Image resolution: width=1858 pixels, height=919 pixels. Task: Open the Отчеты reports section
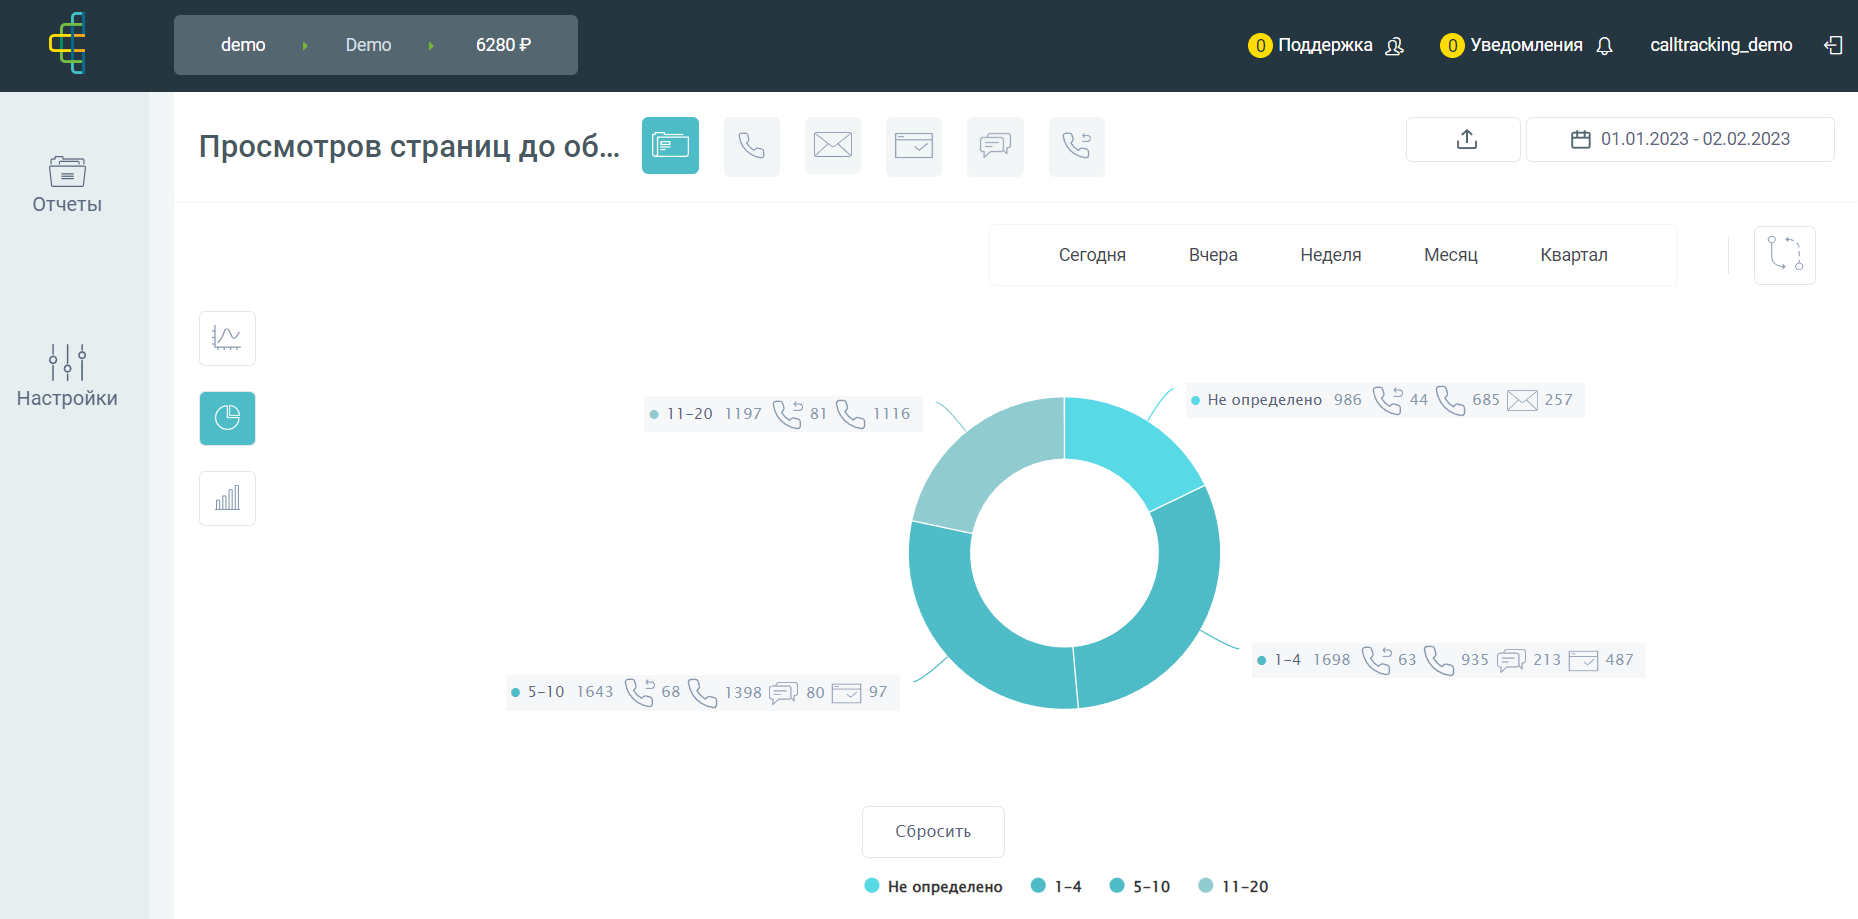point(67,185)
